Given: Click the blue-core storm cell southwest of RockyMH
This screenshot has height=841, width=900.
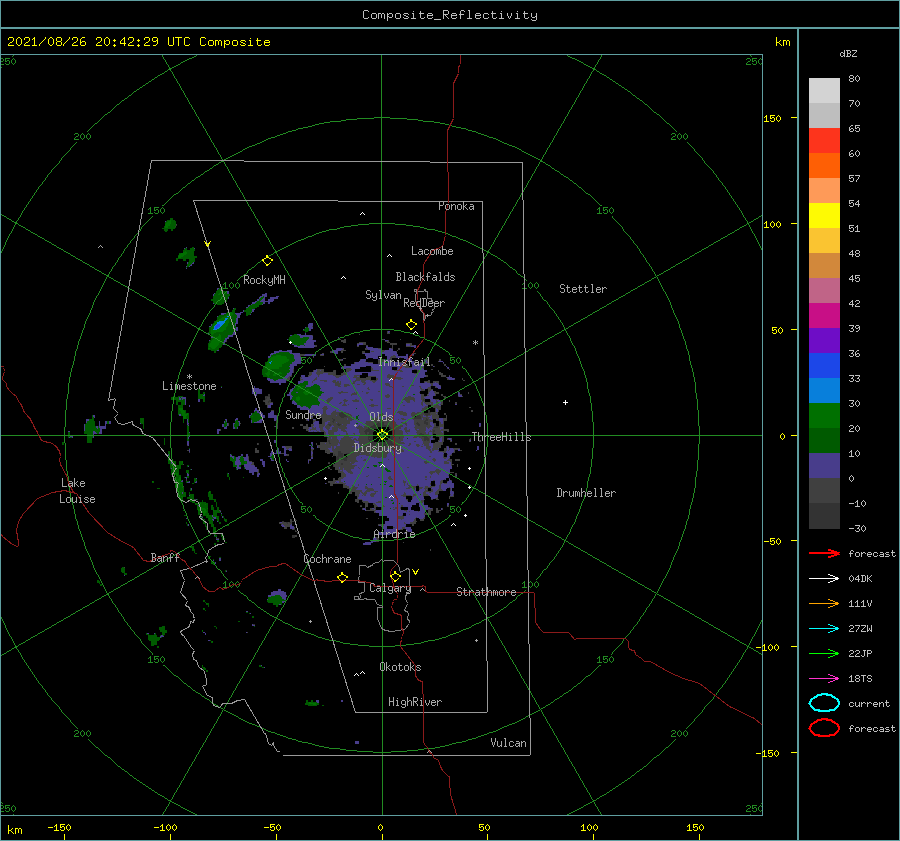Looking at the screenshot, I should click(222, 328).
